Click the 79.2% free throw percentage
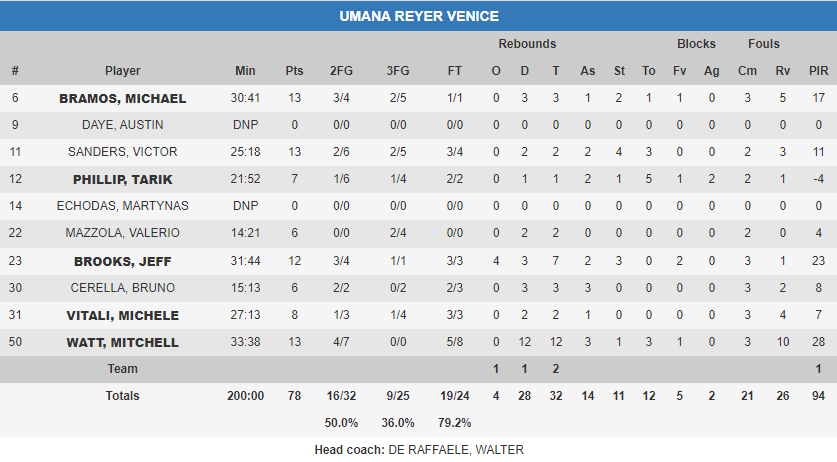 click(455, 422)
